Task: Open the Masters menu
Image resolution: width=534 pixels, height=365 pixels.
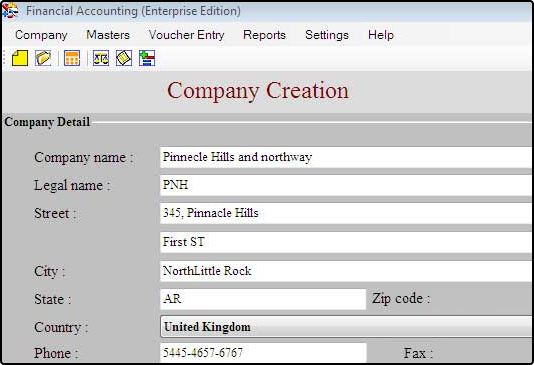Action: click(x=108, y=35)
